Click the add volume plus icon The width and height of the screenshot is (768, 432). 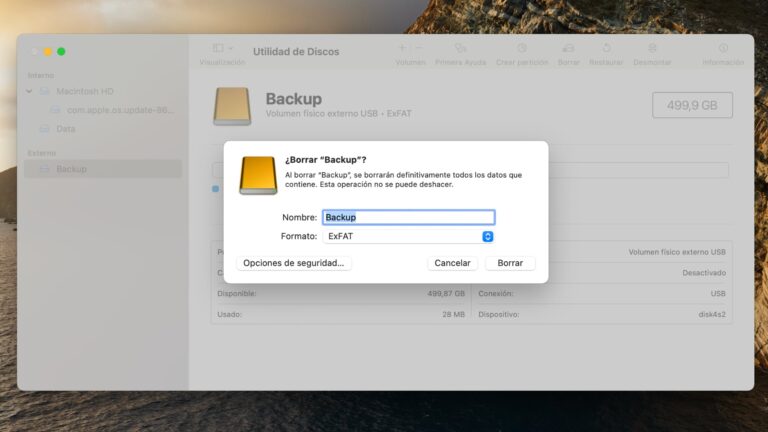(402, 48)
